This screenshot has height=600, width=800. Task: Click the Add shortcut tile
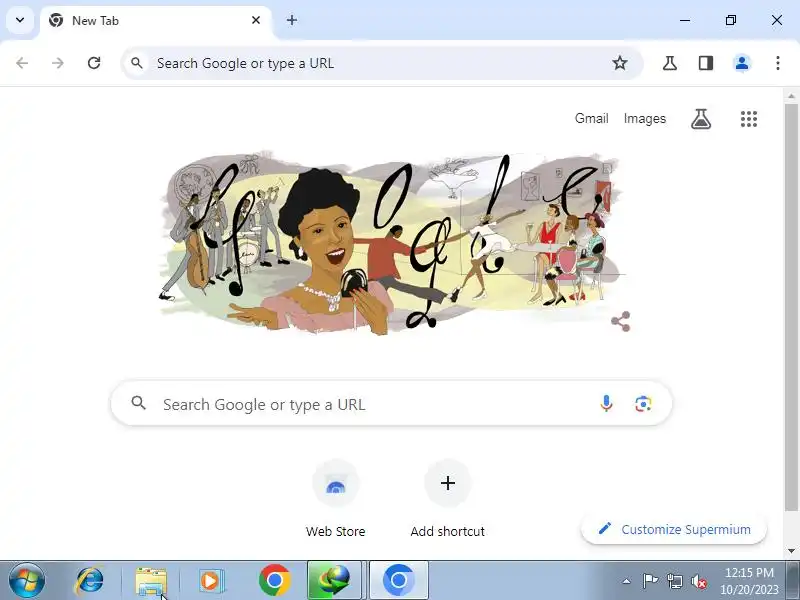pyautogui.click(x=447, y=499)
